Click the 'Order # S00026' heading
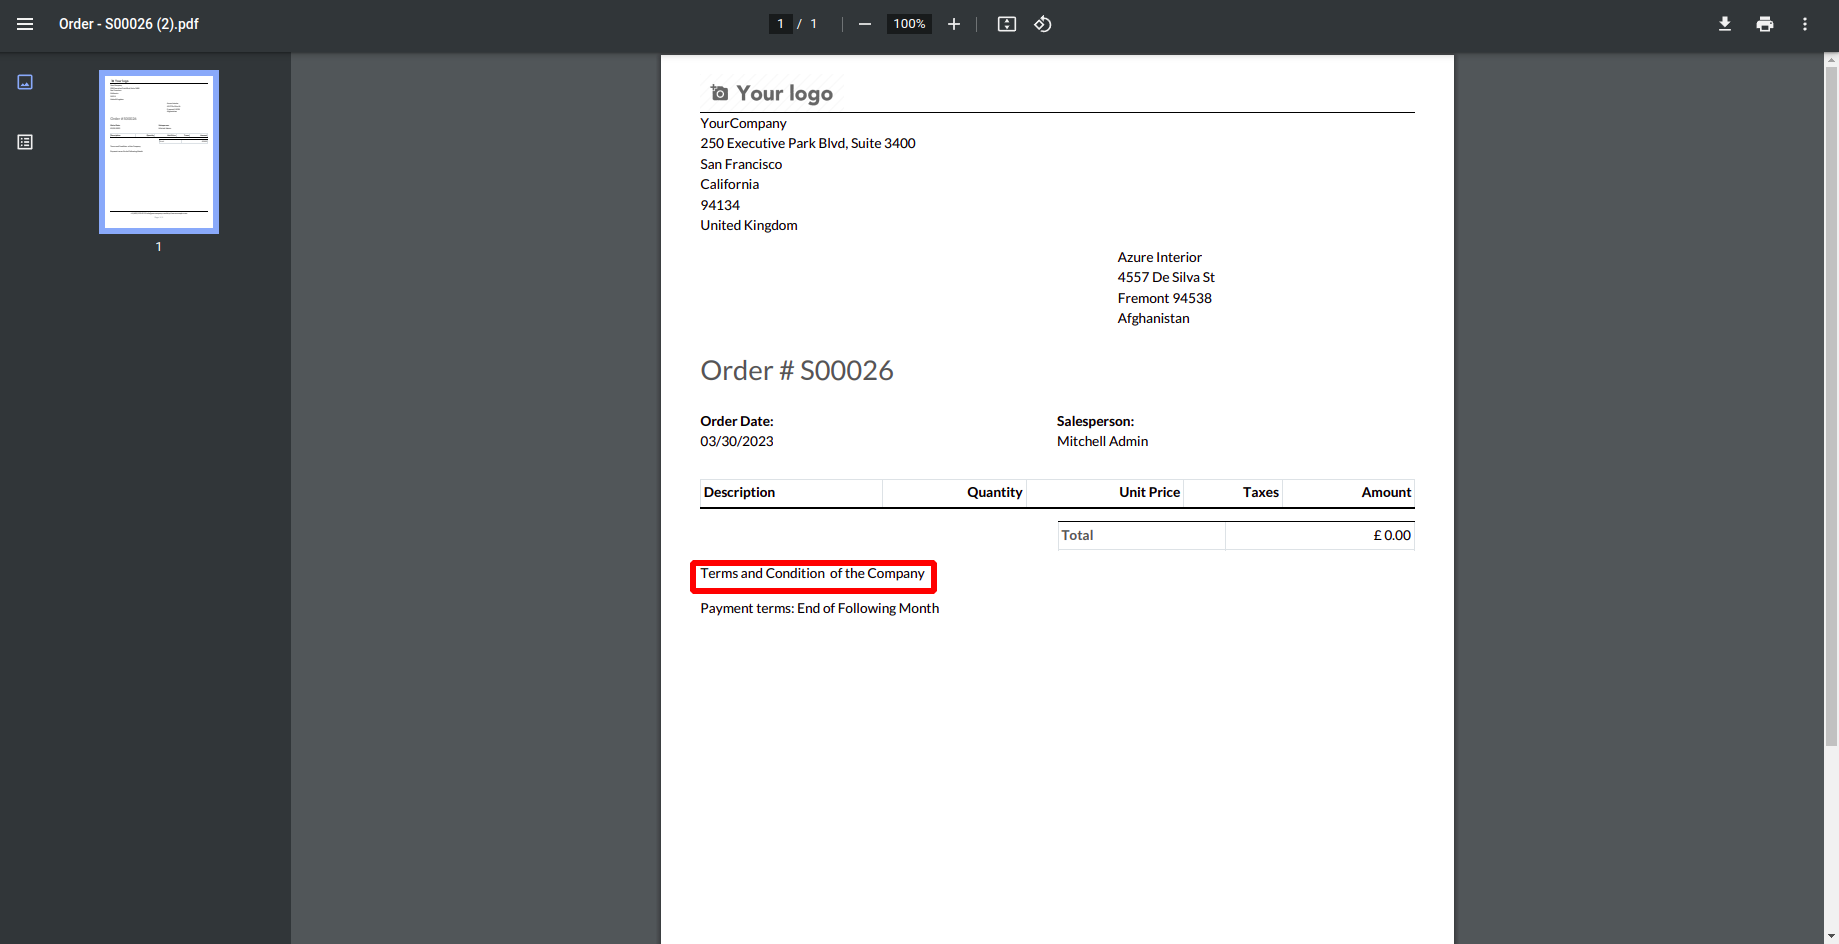1839x944 pixels. pos(797,371)
